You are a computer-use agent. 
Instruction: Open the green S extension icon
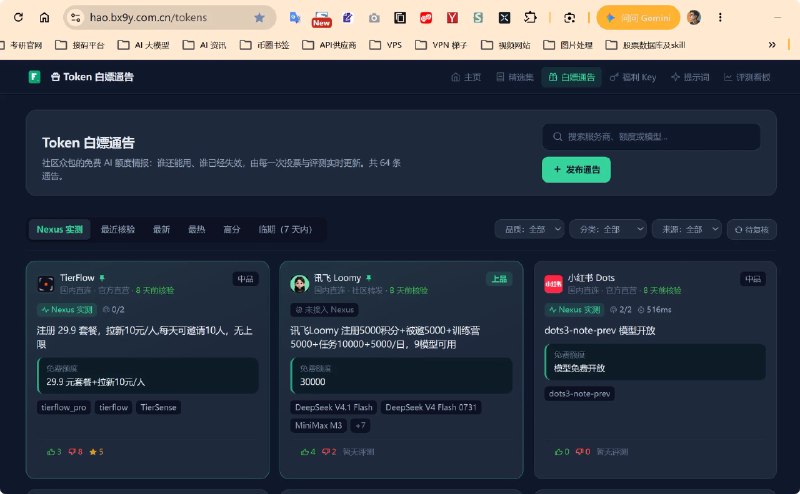click(478, 18)
